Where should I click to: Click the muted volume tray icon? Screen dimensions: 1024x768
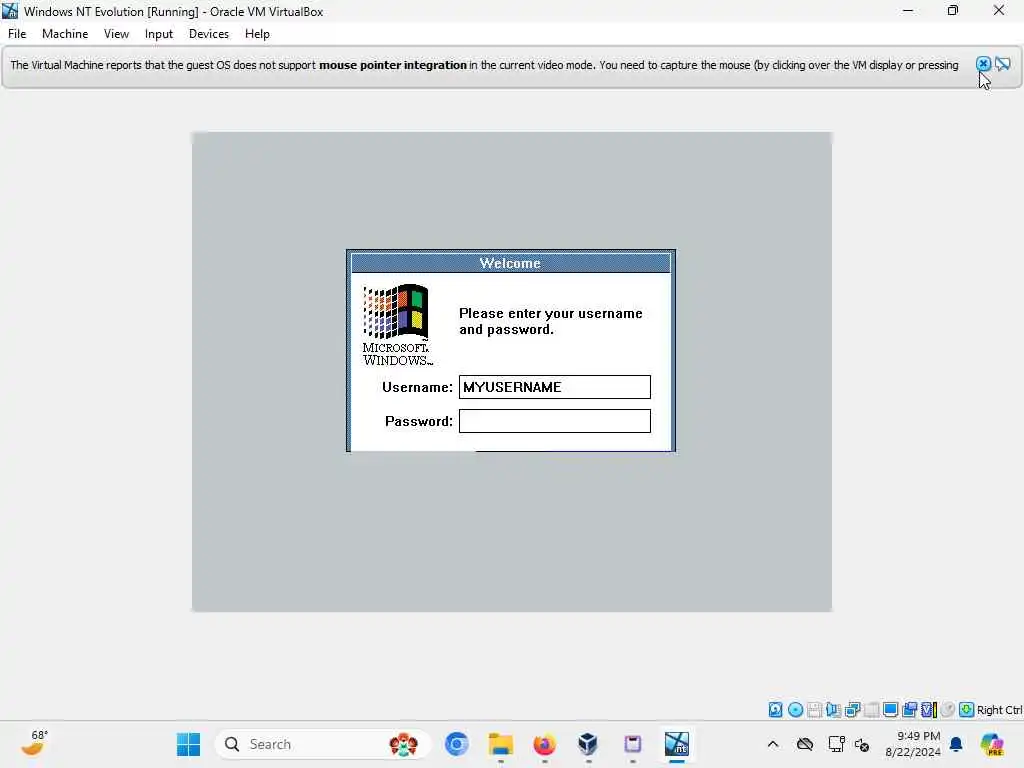[862, 744]
